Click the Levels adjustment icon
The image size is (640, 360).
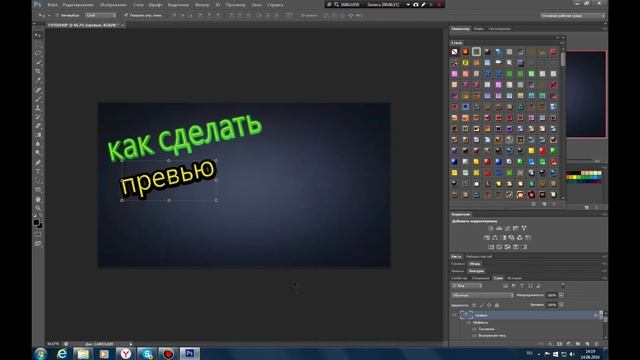[x=499, y=228]
